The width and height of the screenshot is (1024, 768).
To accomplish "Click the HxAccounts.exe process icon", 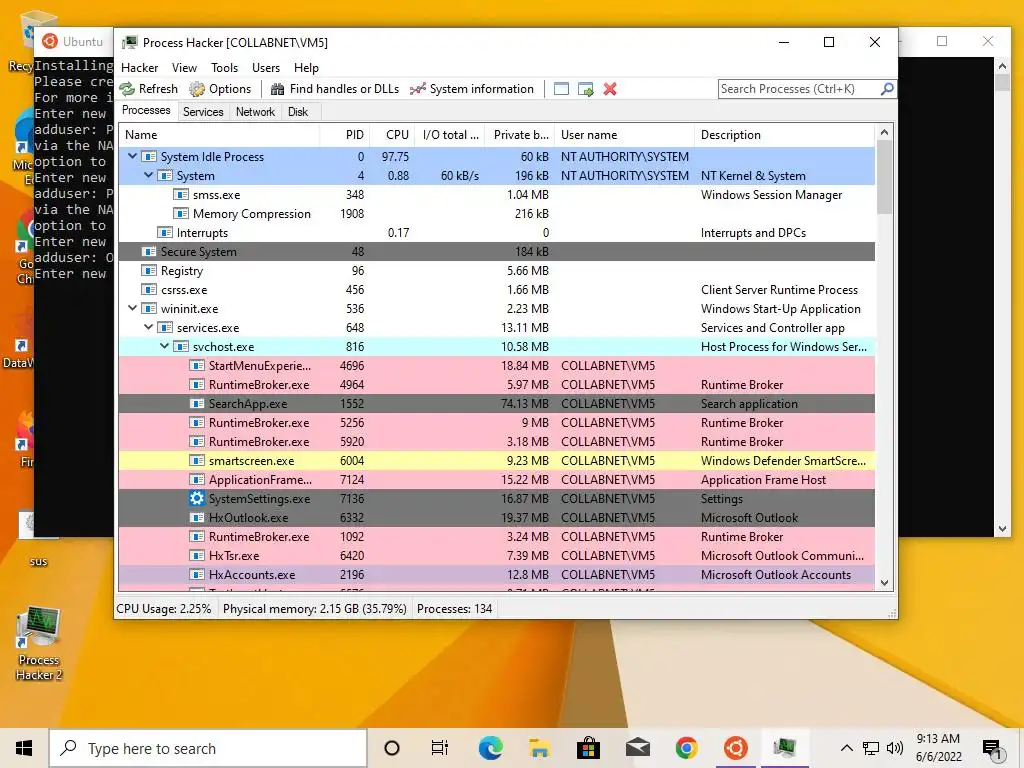I will point(197,575).
